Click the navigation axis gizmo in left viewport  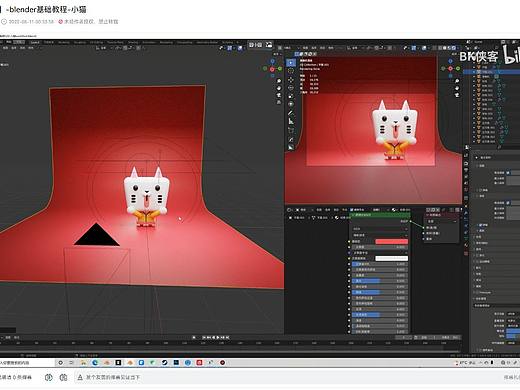(272, 69)
